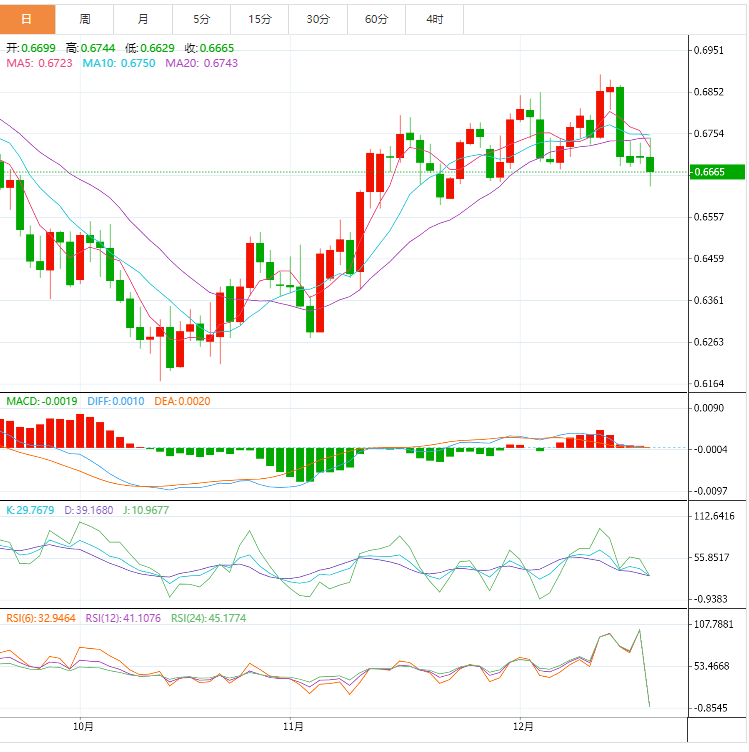
Task: Click the 10月 date marker on time axis
Action: click(84, 726)
